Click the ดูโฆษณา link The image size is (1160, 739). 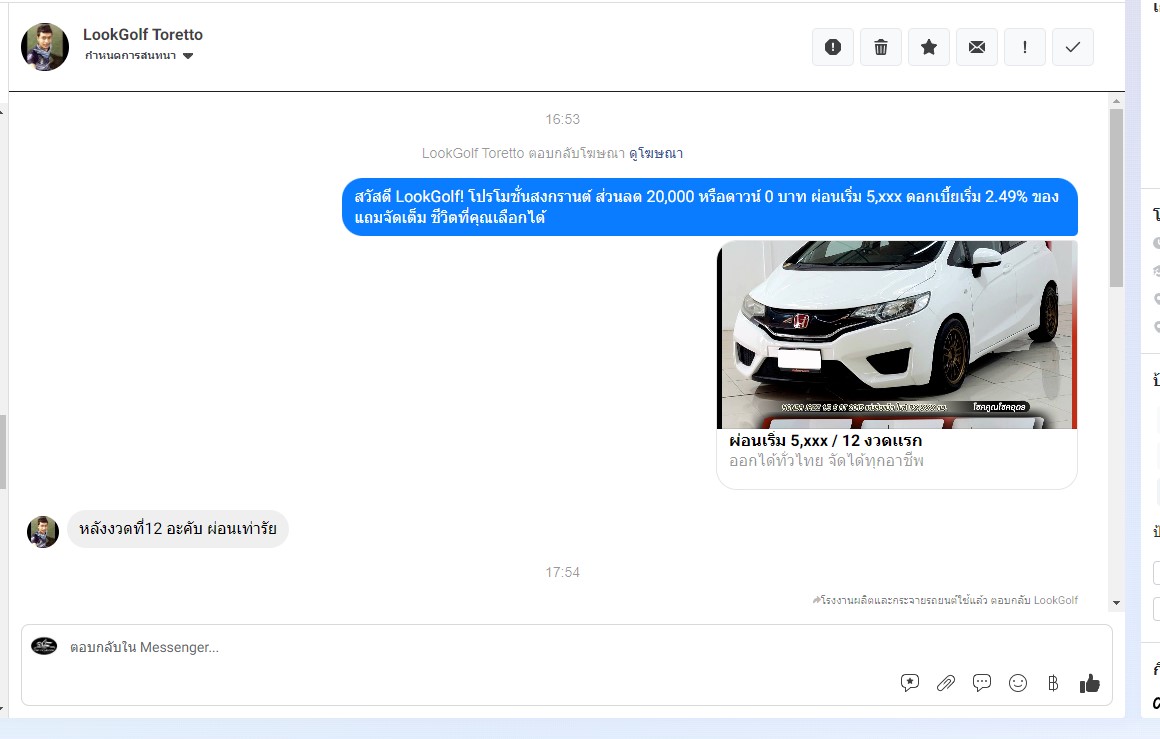click(x=656, y=153)
